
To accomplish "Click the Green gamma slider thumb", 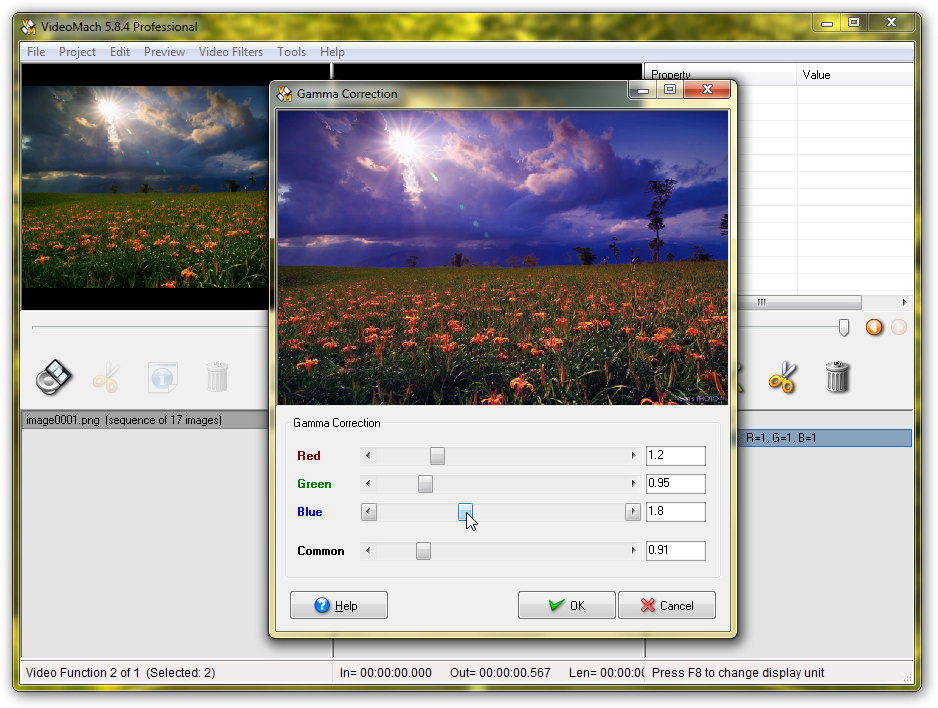I will [x=425, y=484].
